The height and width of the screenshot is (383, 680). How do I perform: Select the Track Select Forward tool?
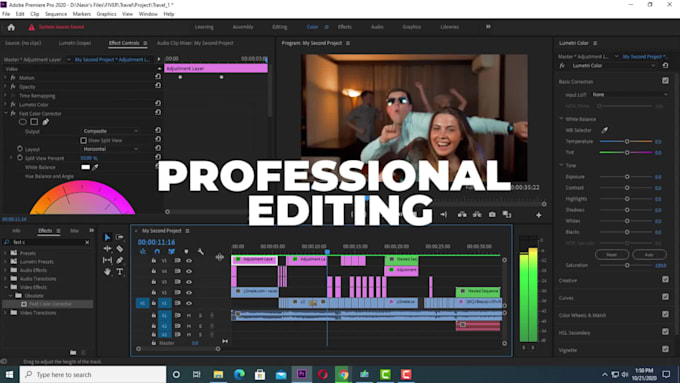(120, 237)
